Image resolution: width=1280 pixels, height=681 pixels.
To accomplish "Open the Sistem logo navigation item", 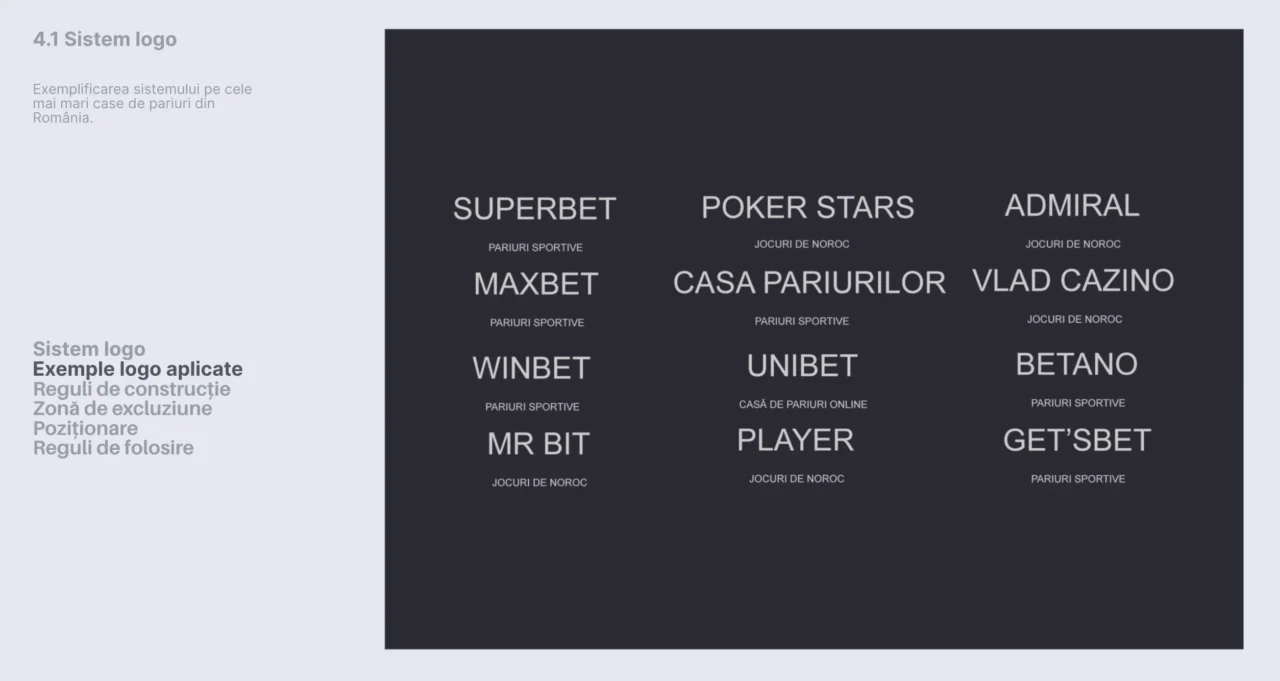I will 89,349.
